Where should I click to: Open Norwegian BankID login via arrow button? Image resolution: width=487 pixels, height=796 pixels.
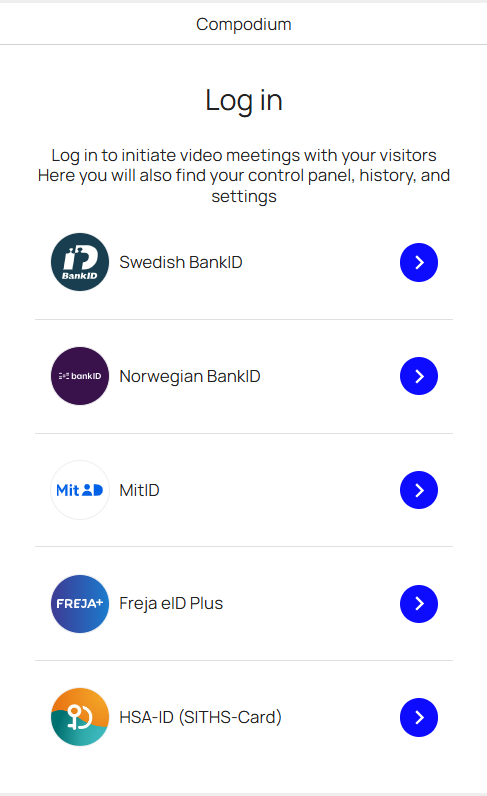pyautogui.click(x=419, y=376)
